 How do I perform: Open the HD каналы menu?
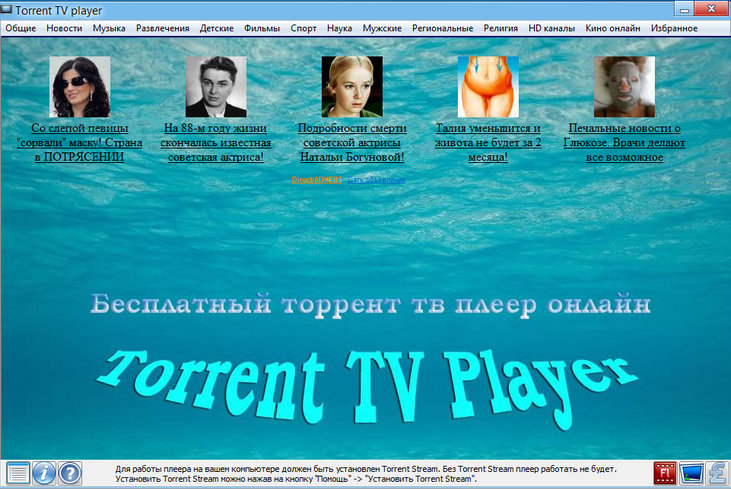pyautogui.click(x=552, y=28)
